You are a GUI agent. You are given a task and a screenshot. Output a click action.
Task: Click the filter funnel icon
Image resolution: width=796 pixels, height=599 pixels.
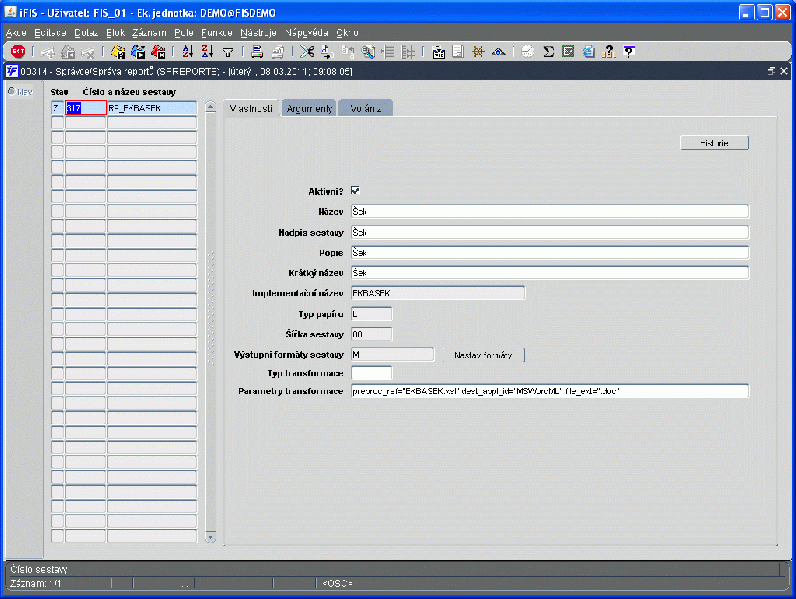pos(228,52)
